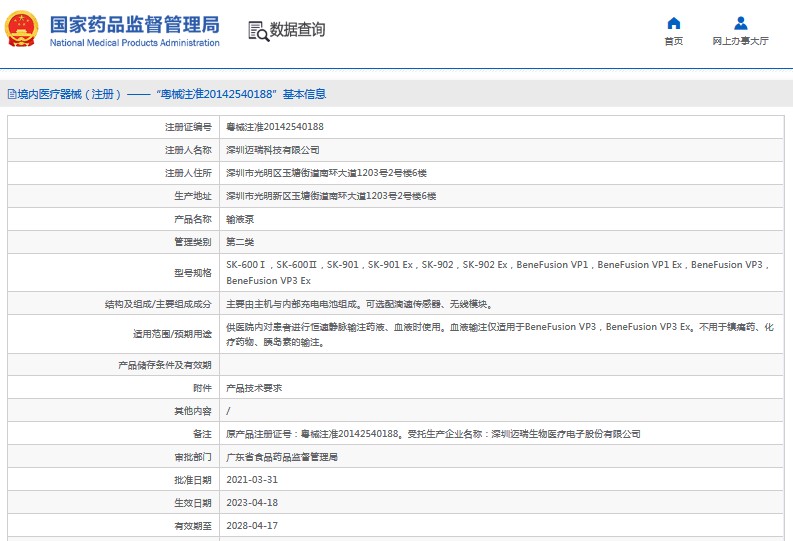
Task: Click the 其他内容 label cell
Action: (x=114, y=411)
